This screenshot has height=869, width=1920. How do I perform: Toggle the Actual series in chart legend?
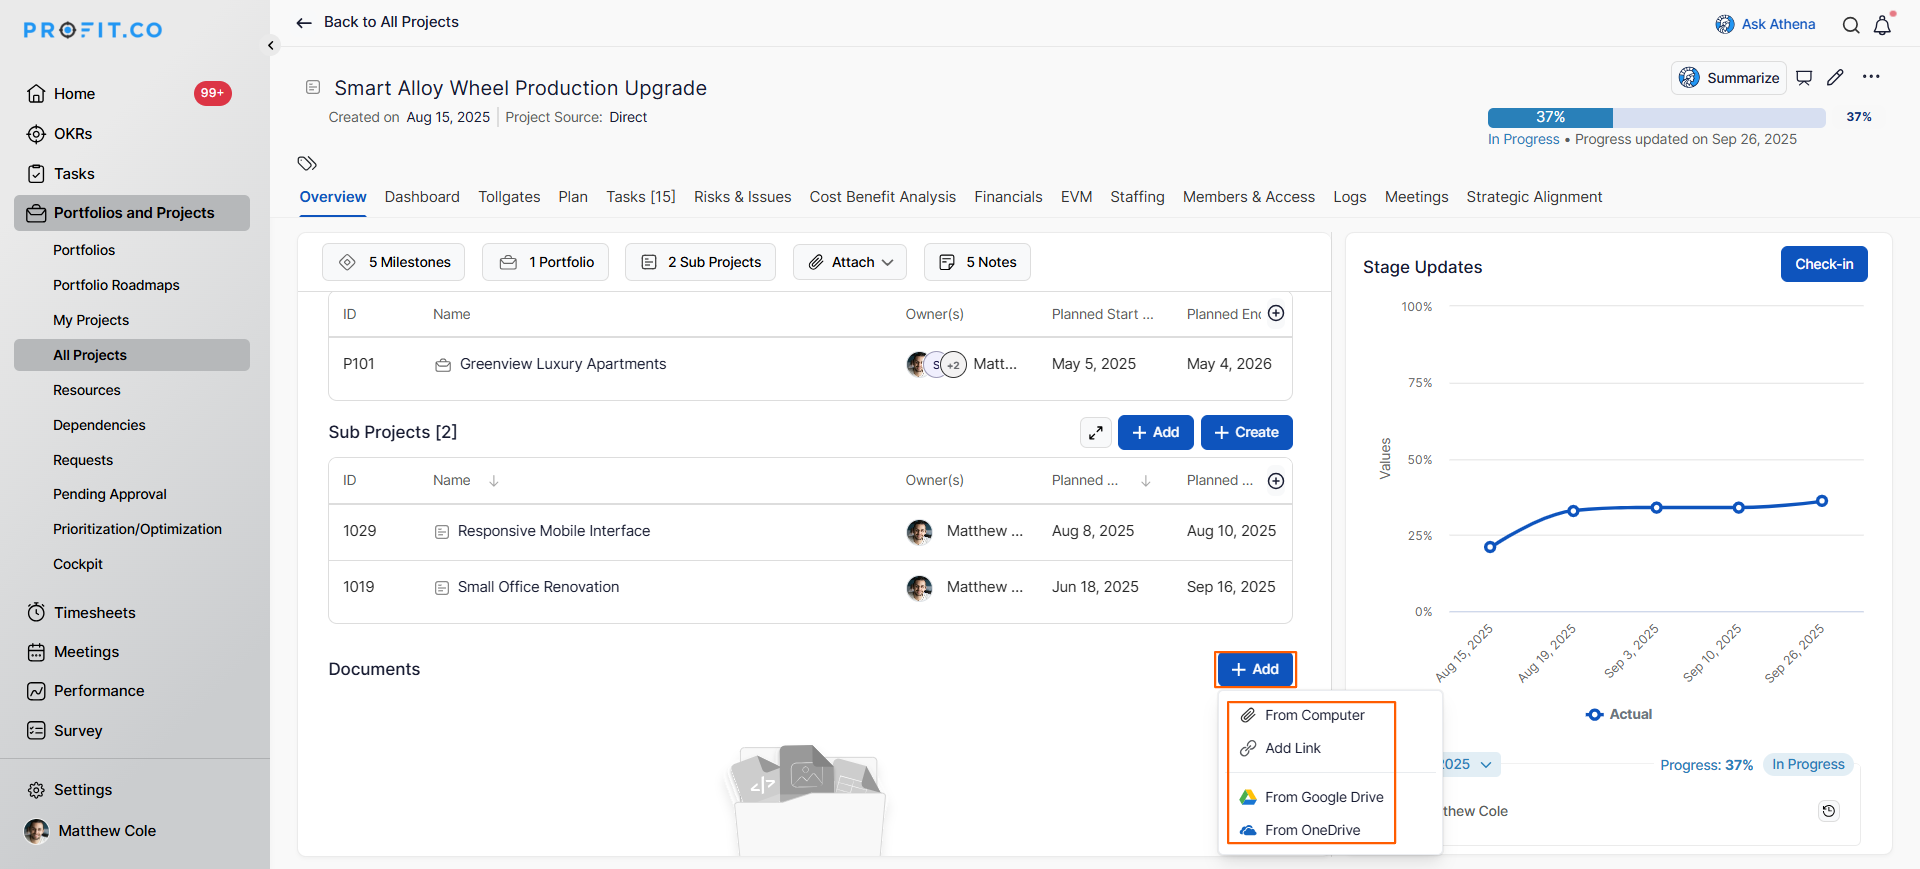point(1619,714)
